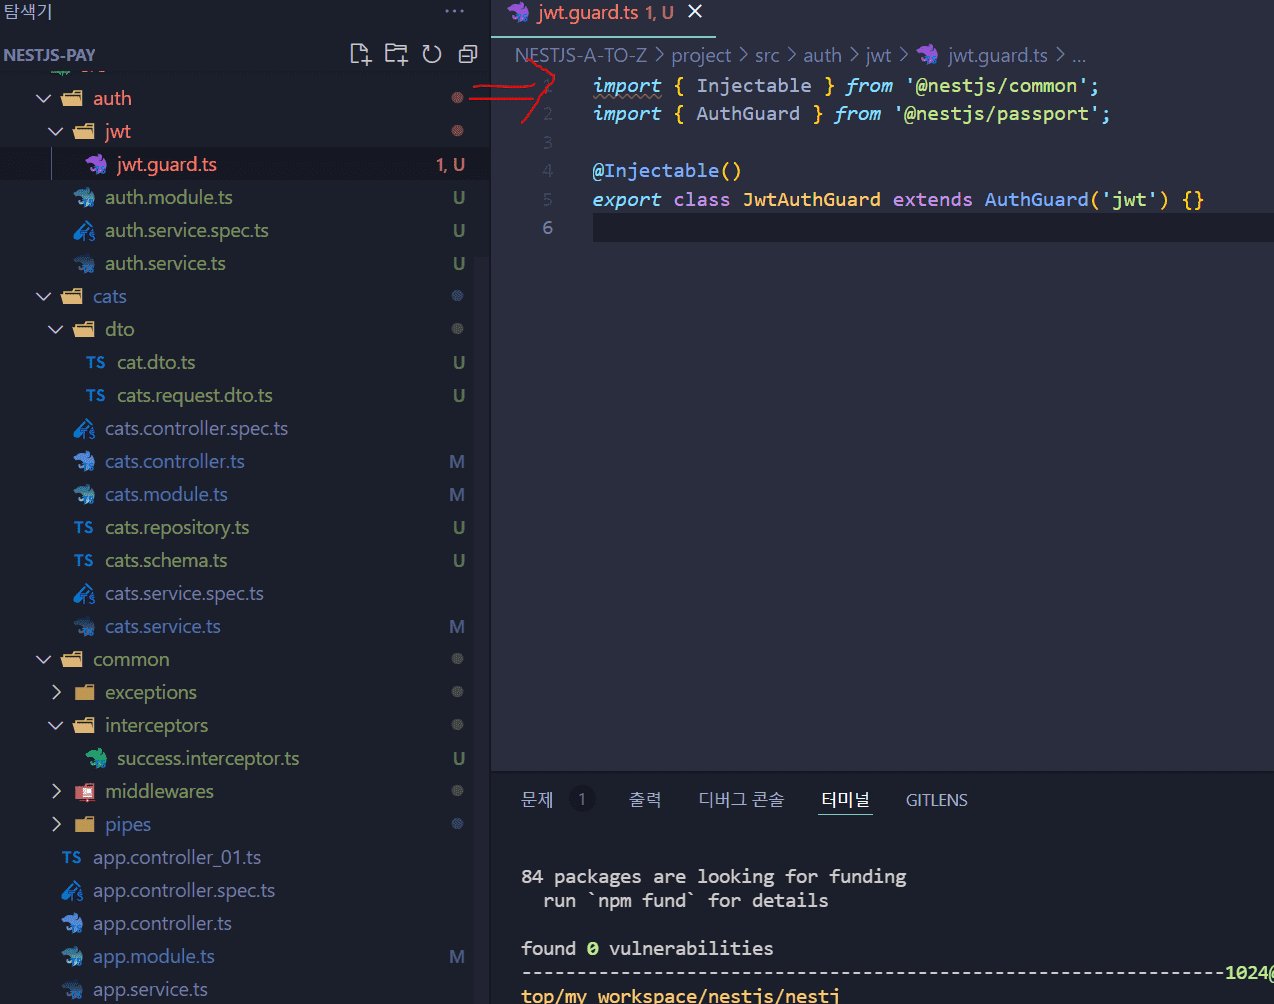
Task: Click @Injectable() decorator on line 4
Action: [667, 171]
